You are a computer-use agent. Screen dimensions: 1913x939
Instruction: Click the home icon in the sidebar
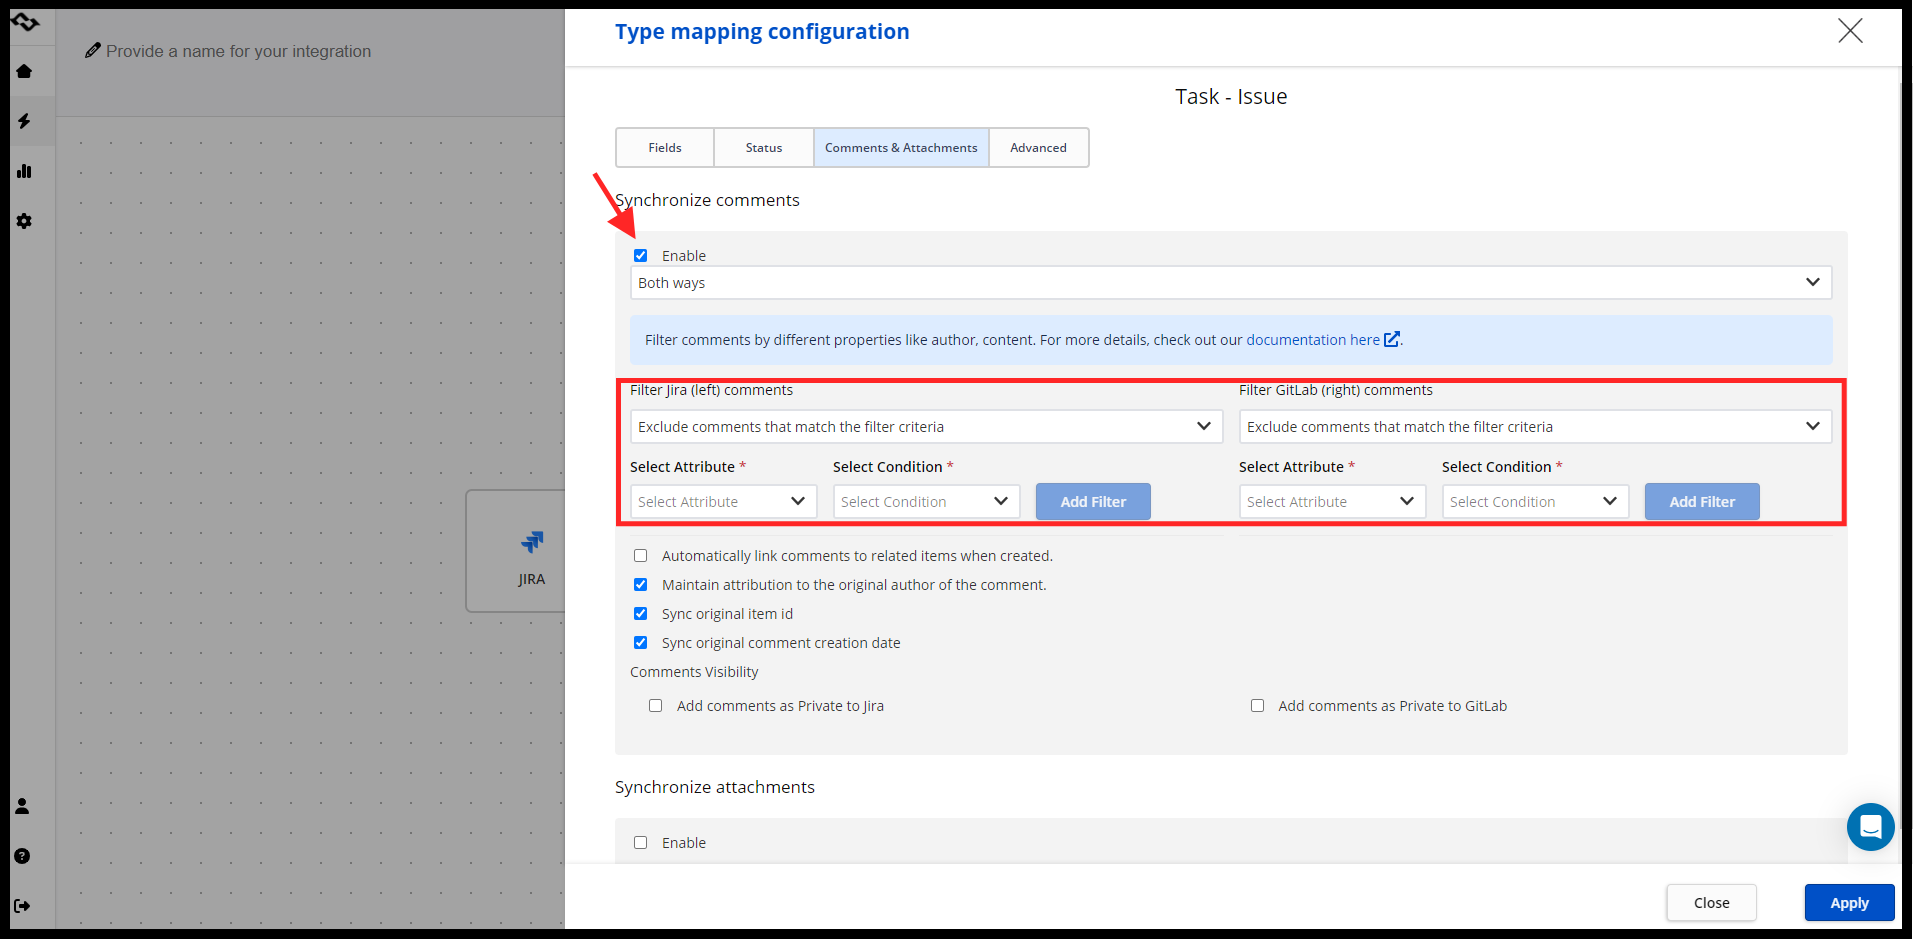[24, 71]
